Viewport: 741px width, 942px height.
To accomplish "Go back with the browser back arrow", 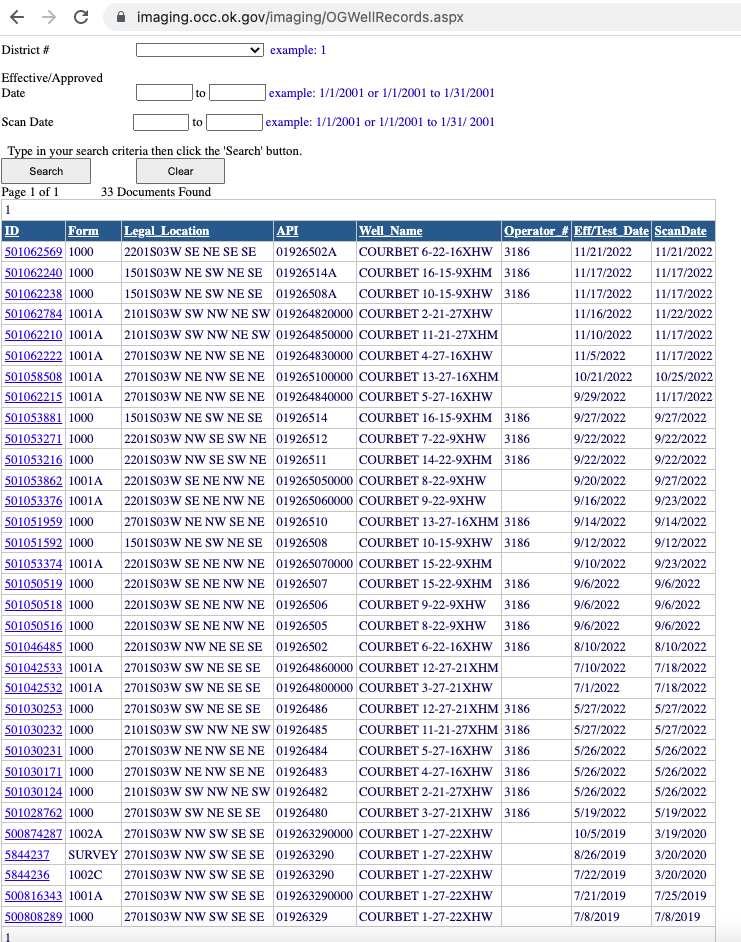I will pos(17,17).
